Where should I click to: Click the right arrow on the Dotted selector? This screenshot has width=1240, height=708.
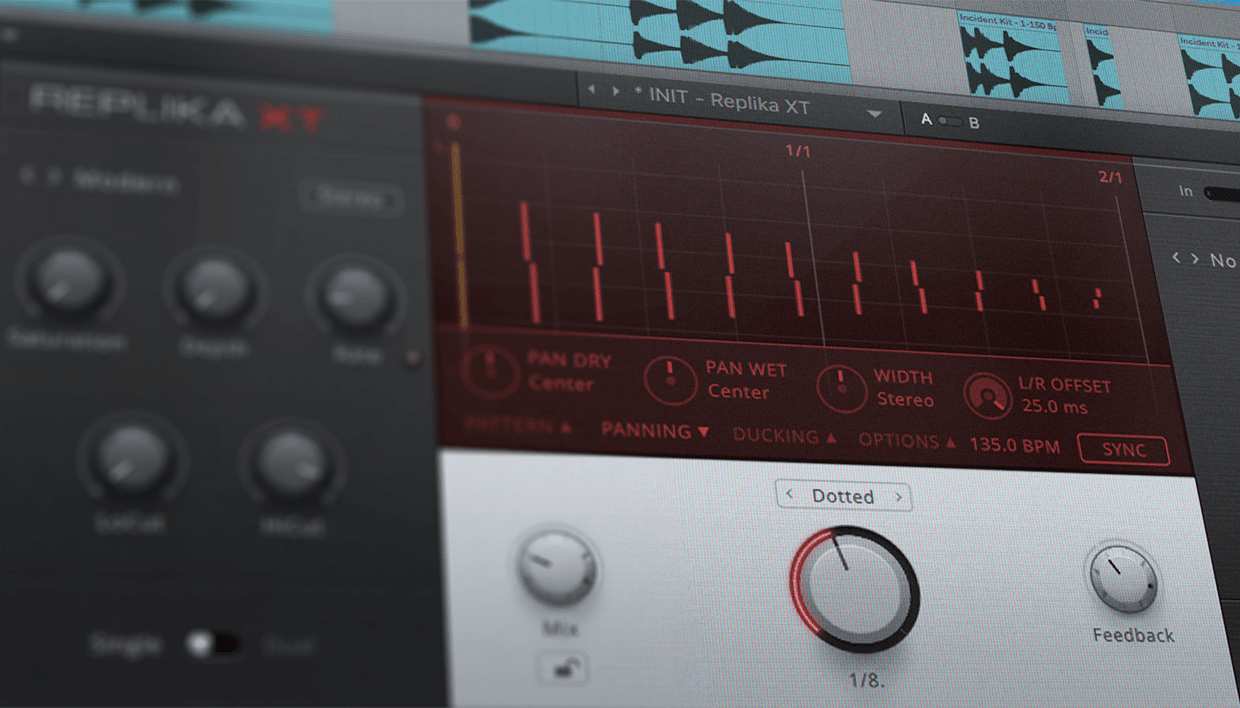click(899, 495)
